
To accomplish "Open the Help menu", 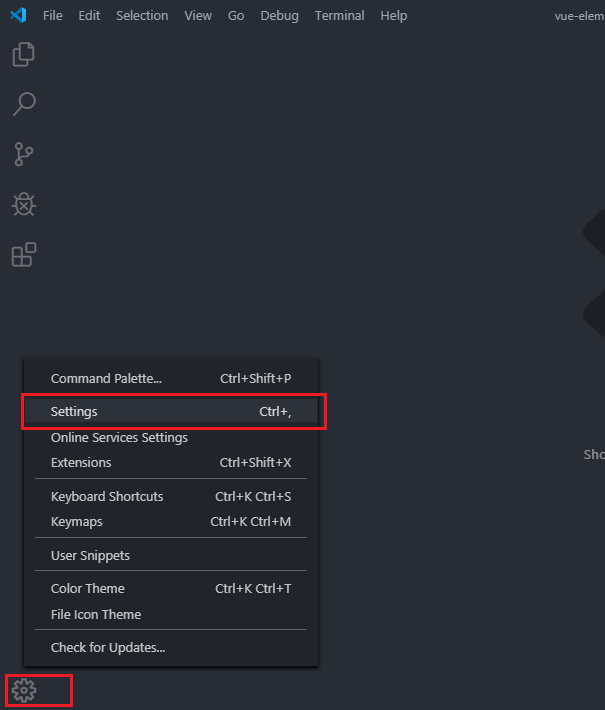I will tap(394, 16).
